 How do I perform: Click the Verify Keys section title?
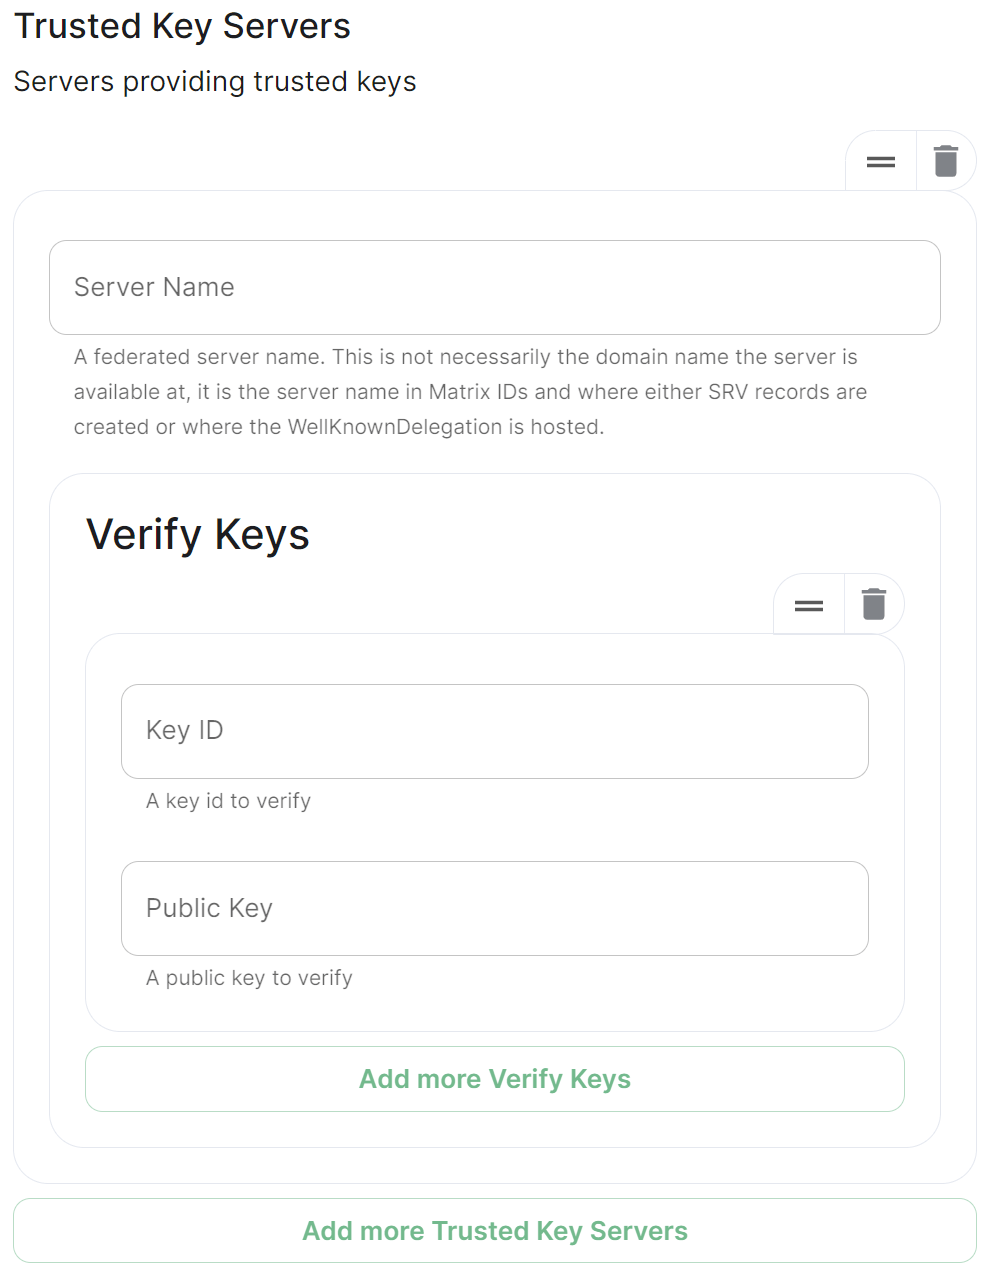click(x=198, y=534)
